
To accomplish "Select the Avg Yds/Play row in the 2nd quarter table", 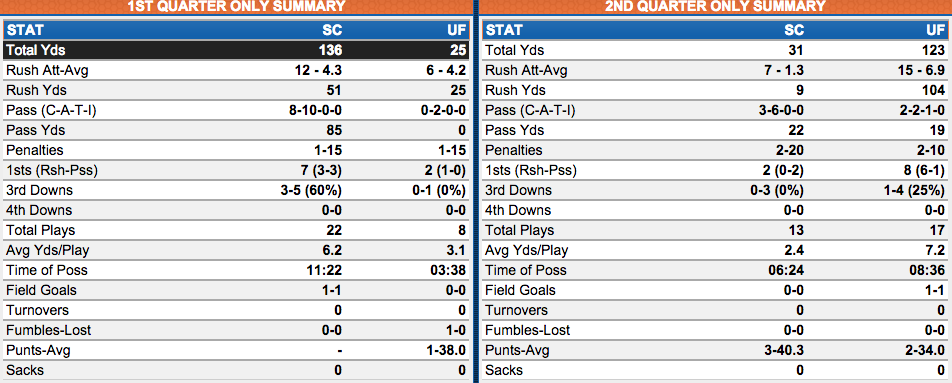I will point(716,250).
